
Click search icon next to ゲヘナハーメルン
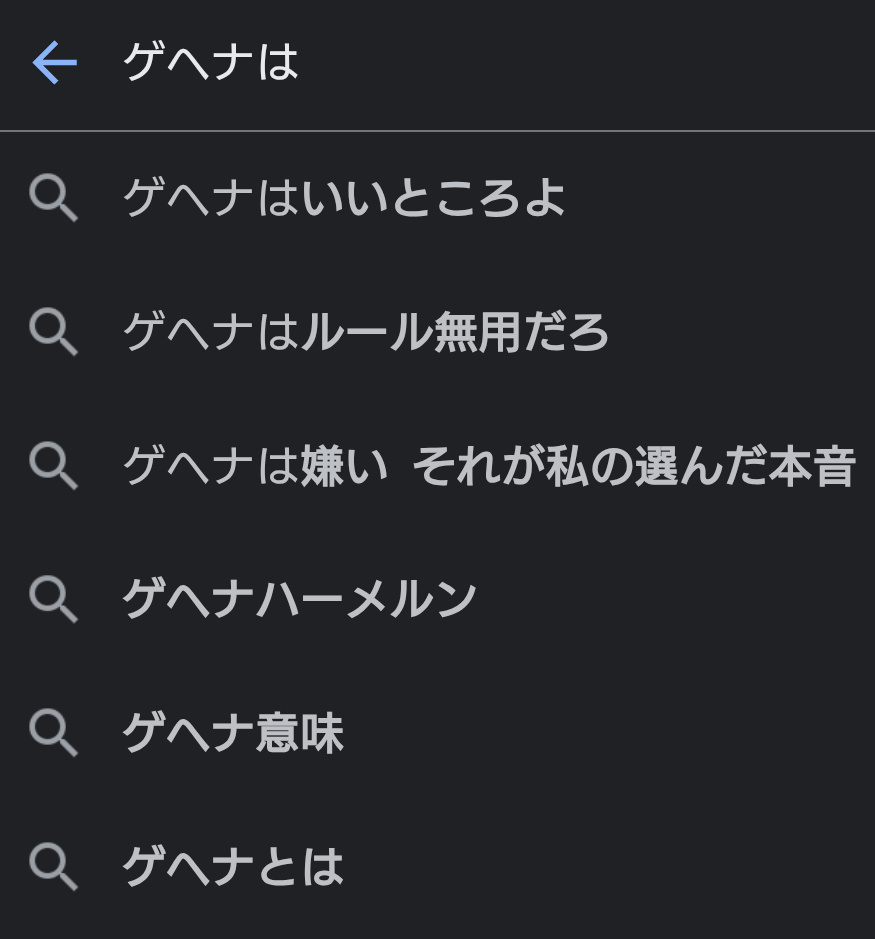click(53, 599)
